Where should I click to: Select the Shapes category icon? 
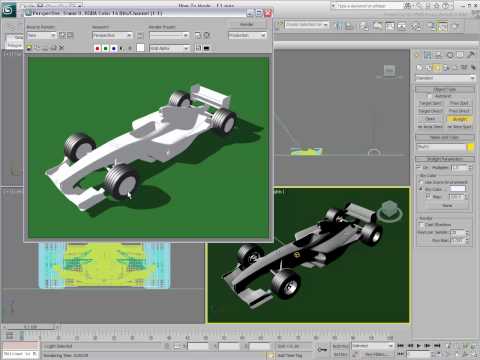pyautogui.click(x=428, y=68)
